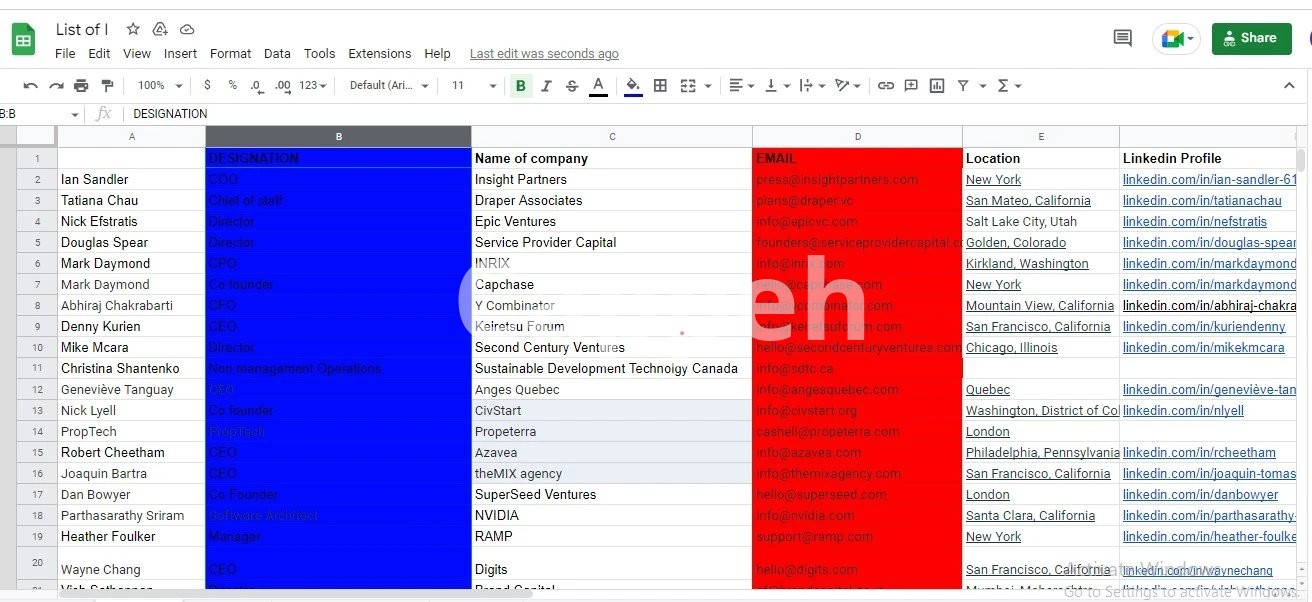The height and width of the screenshot is (602, 1312).
Task: Click the insert link icon
Action: pos(885,86)
